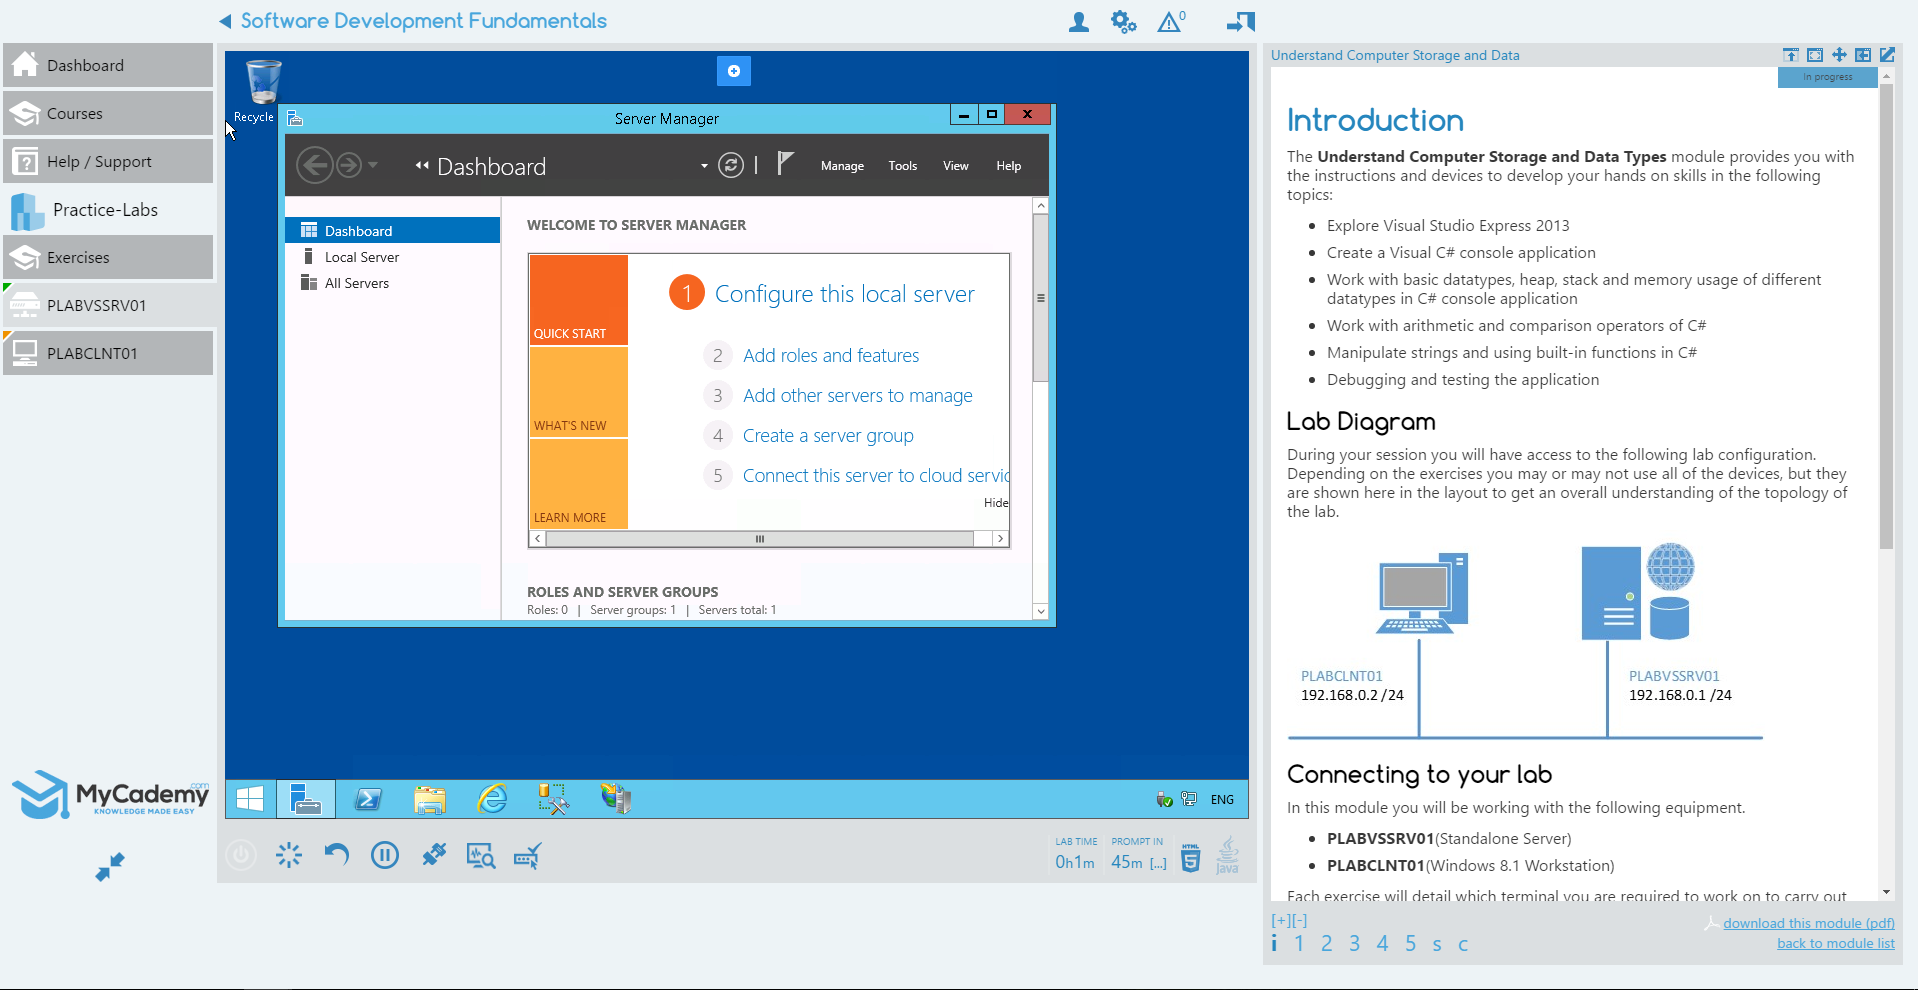Click the 'Add roles and features' link
Image resolution: width=1918 pixels, height=990 pixels.
click(830, 356)
